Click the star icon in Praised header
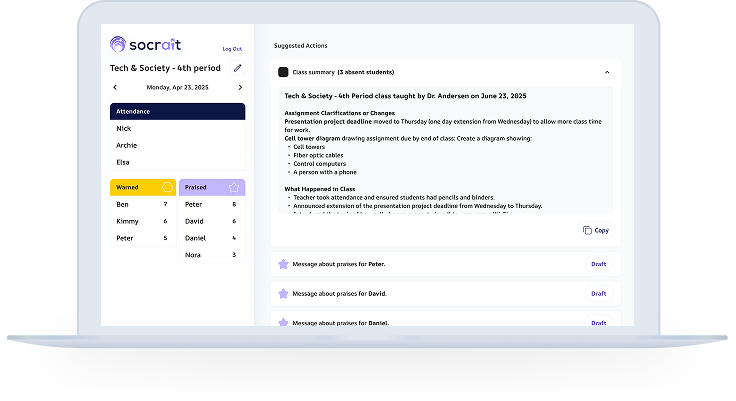 point(234,187)
